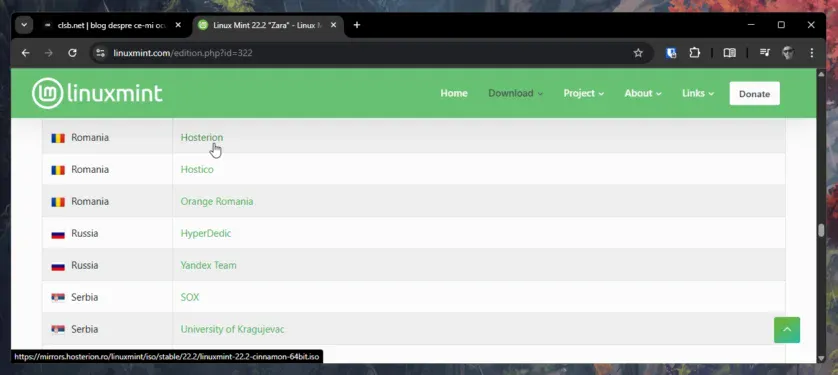This screenshot has width=838, height=375.
Task: Expand the Project menu
Action: point(584,93)
